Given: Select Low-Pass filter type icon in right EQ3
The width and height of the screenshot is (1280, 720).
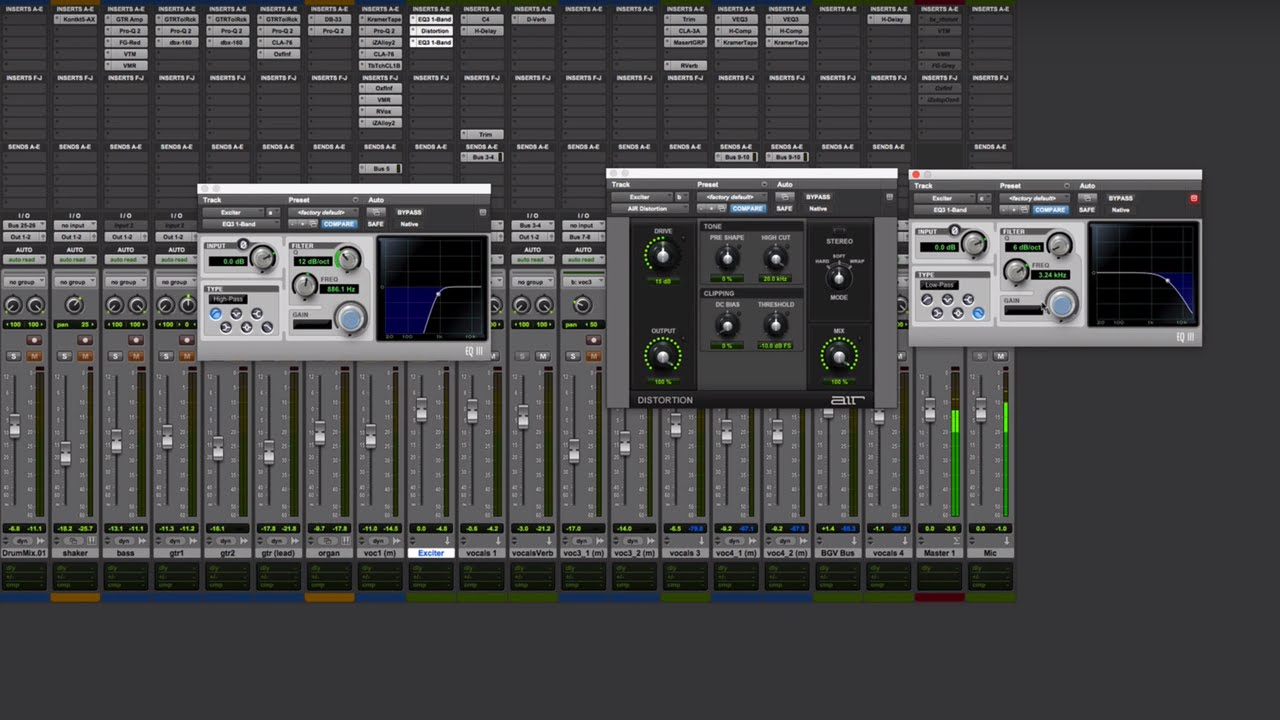Looking at the screenshot, I should (978, 314).
